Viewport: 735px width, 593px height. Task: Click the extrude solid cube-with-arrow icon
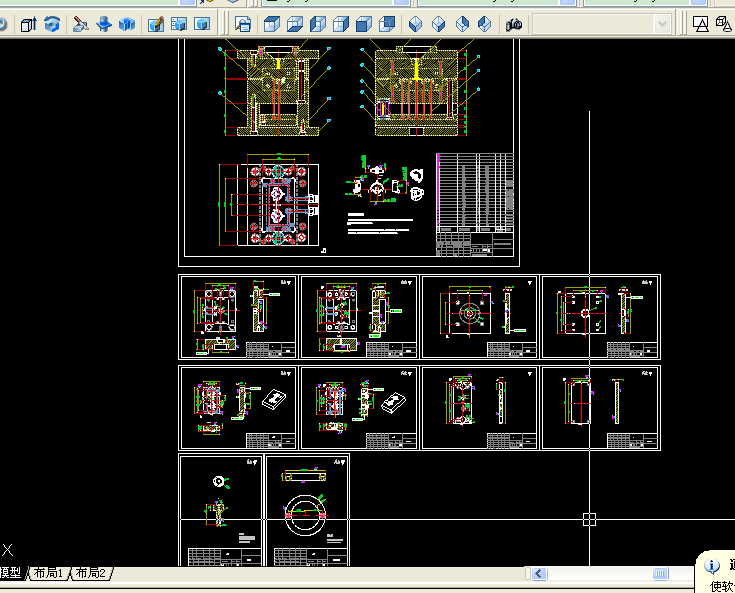[29, 24]
